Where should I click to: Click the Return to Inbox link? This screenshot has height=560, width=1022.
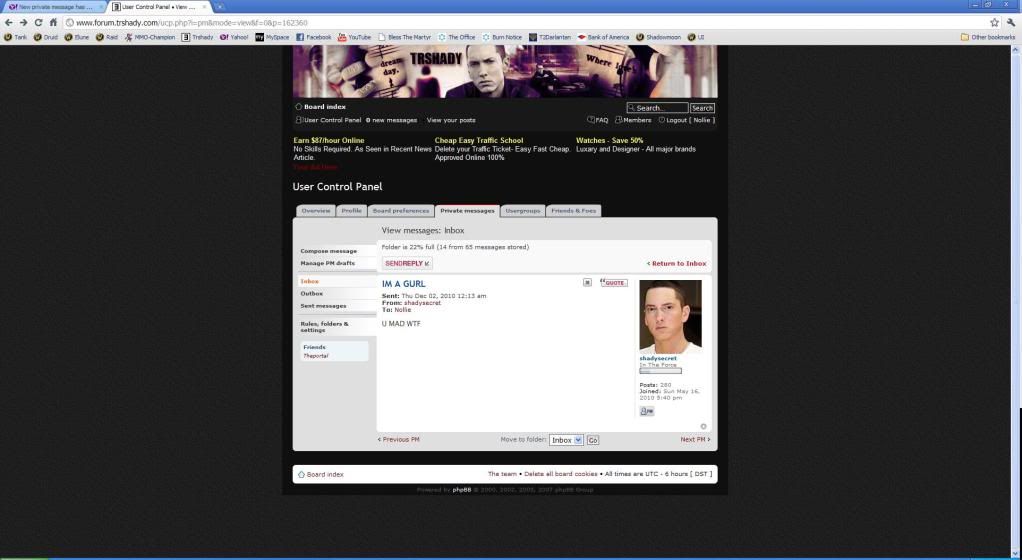(x=677, y=263)
